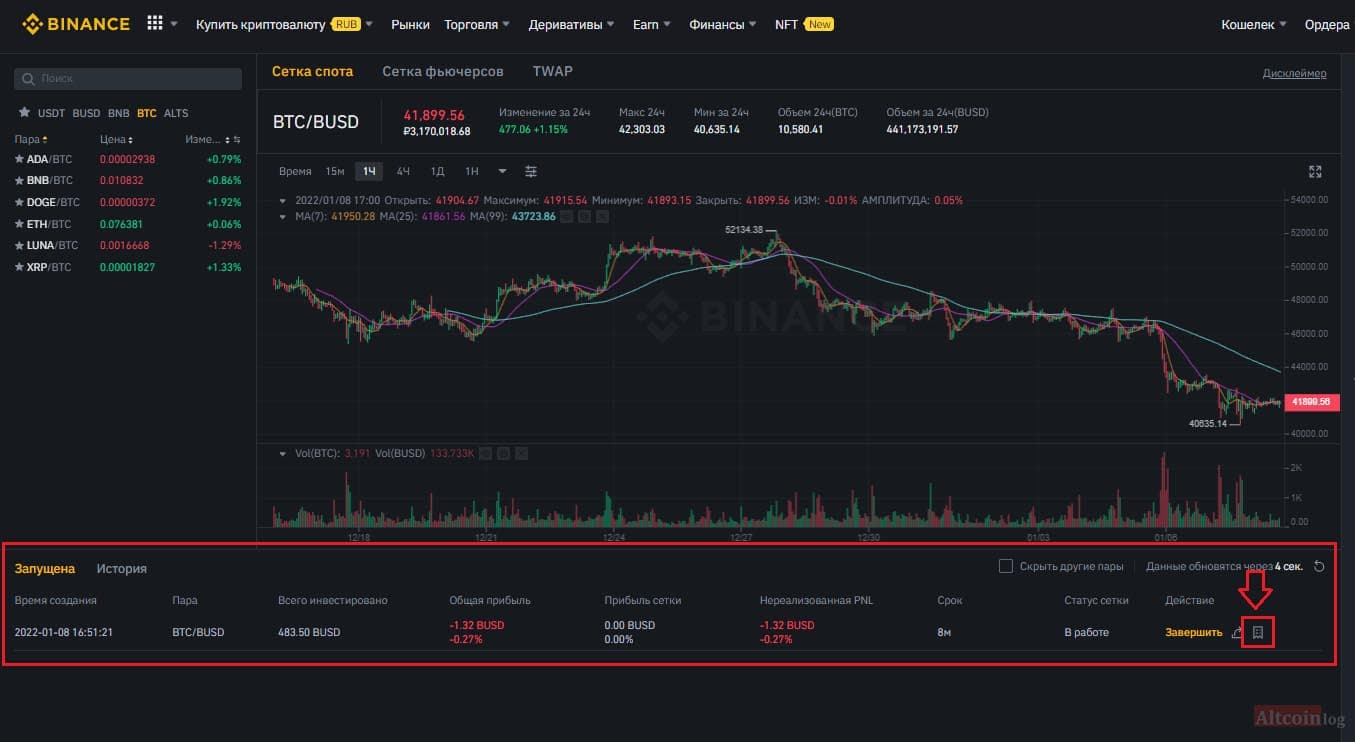Click the Поиск search field
The width and height of the screenshot is (1355, 742).
click(128, 78)
